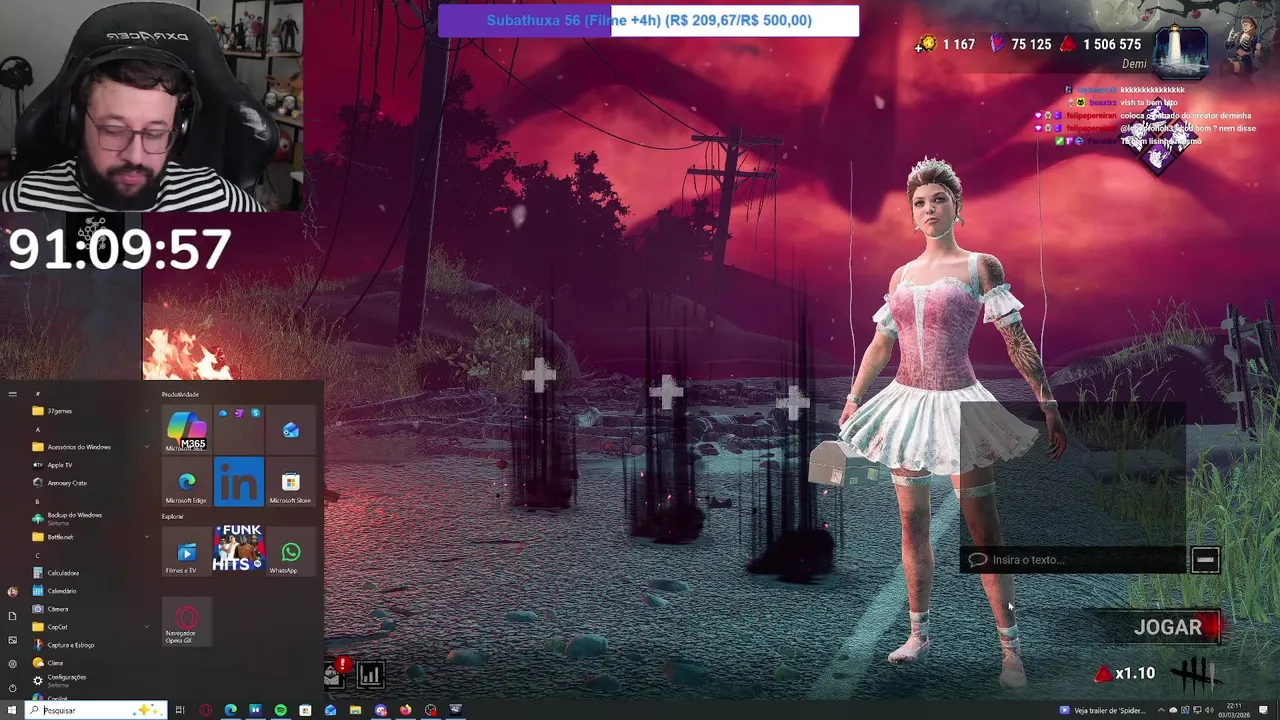This screenshot has height=720, width=1280.
Task: Open Firefox from the taskbar
Action: [x=405, y=710]
